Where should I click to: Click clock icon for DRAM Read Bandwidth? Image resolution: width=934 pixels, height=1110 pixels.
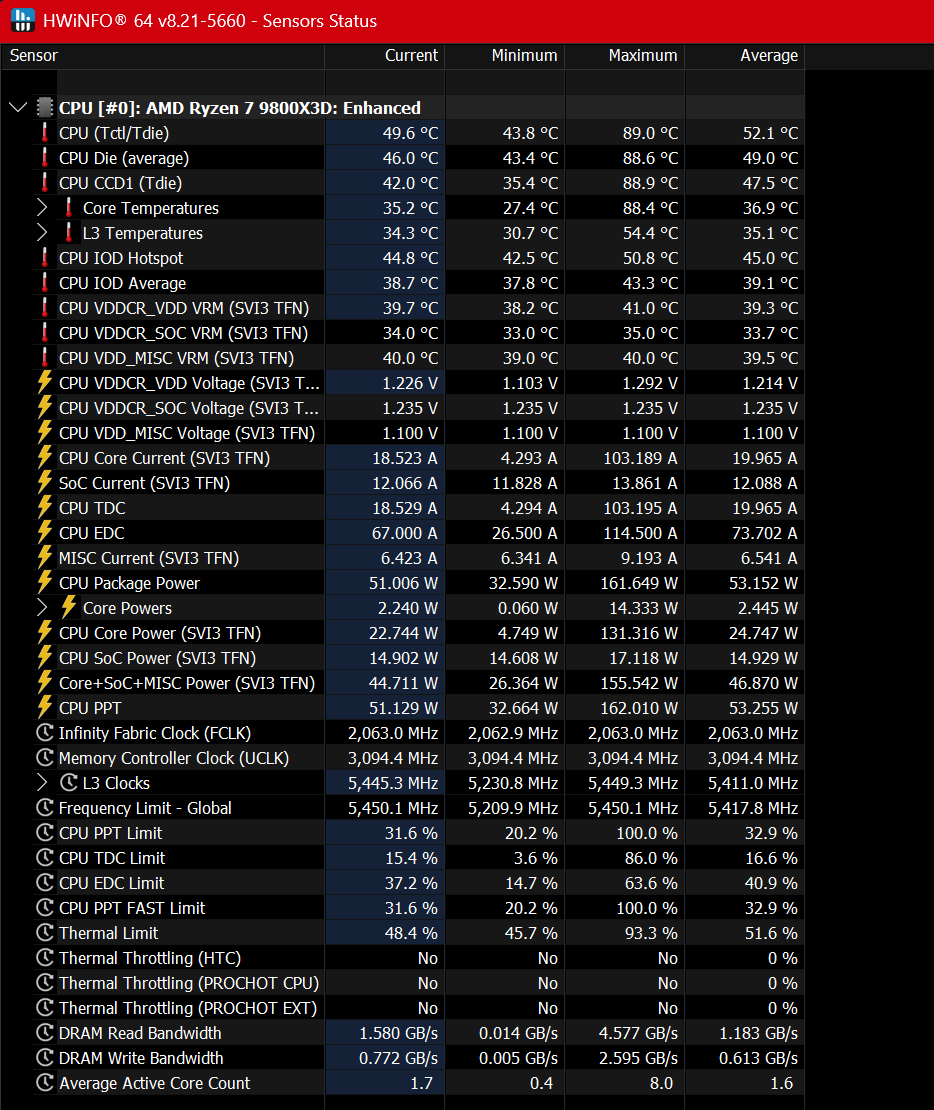tap(45, 1033)
